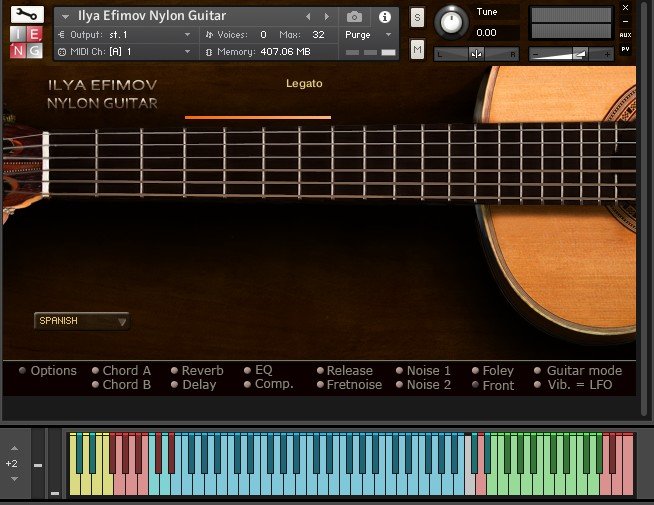Image resolution: width=654 pixels, height=505 pixels.
Task: Toggle the PV performance view button
Action: click(x=625, y=49)
